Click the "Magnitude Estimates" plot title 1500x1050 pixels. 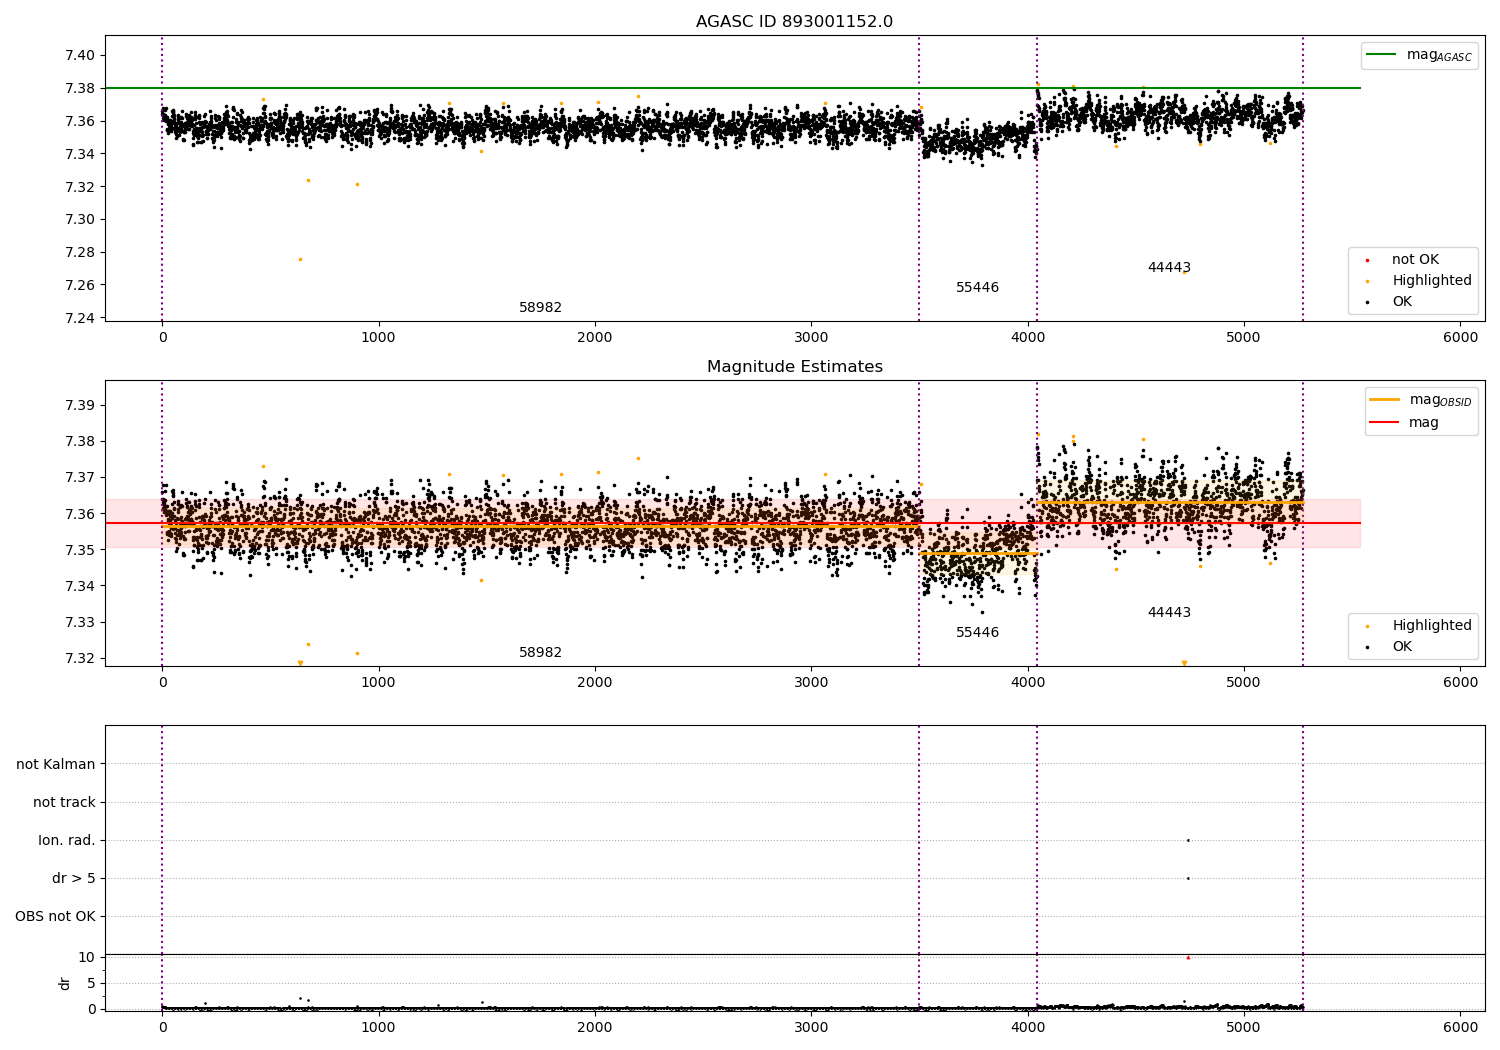tap(794, 367)
